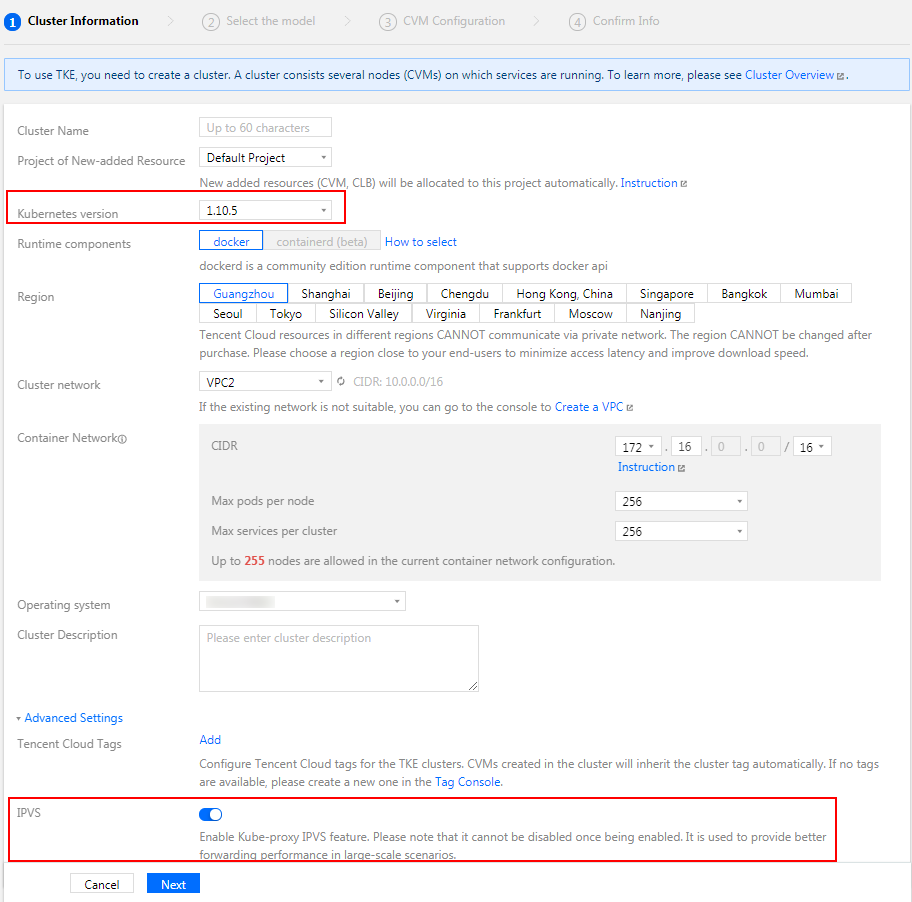
Task: Click Add for Tencent Cloud Tags
Action: (x=210, y=740)
